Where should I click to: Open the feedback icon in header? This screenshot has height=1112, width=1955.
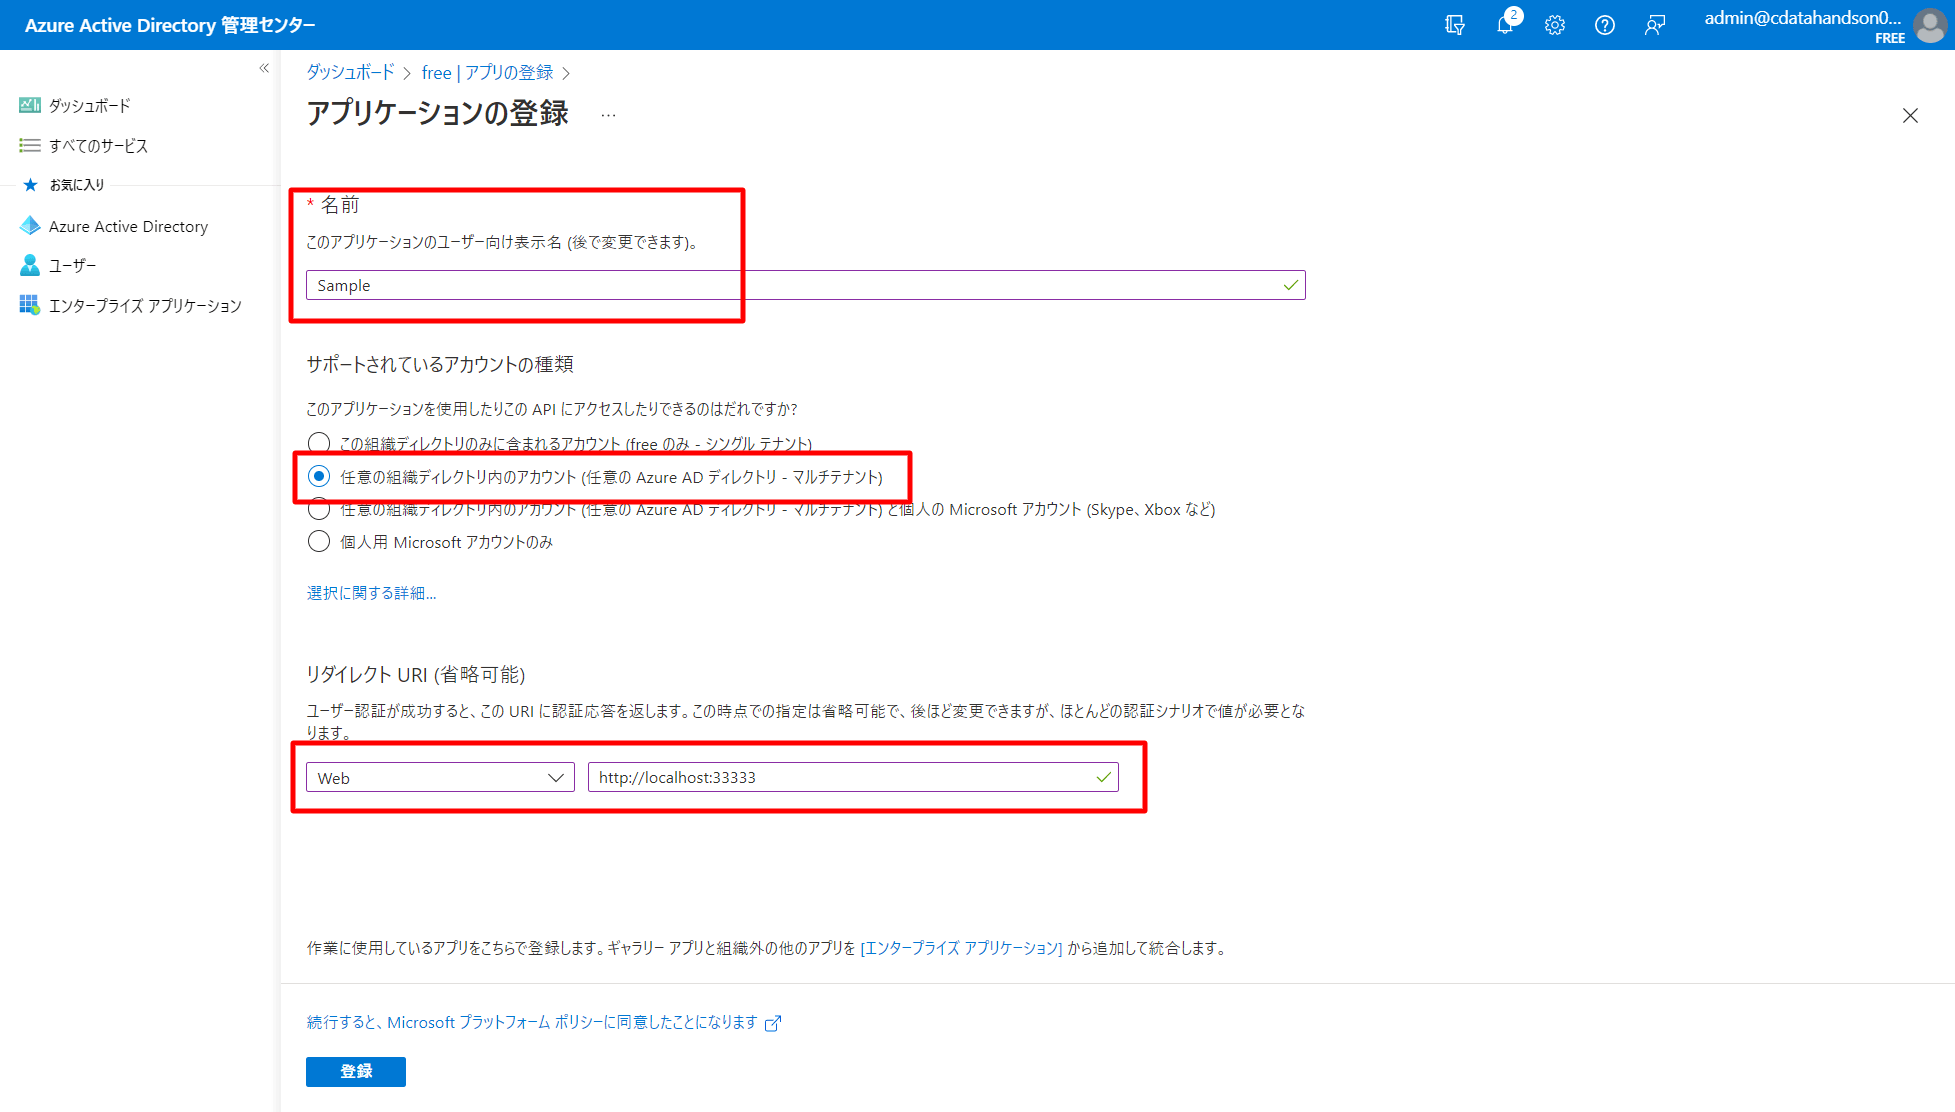[1655, 25]
